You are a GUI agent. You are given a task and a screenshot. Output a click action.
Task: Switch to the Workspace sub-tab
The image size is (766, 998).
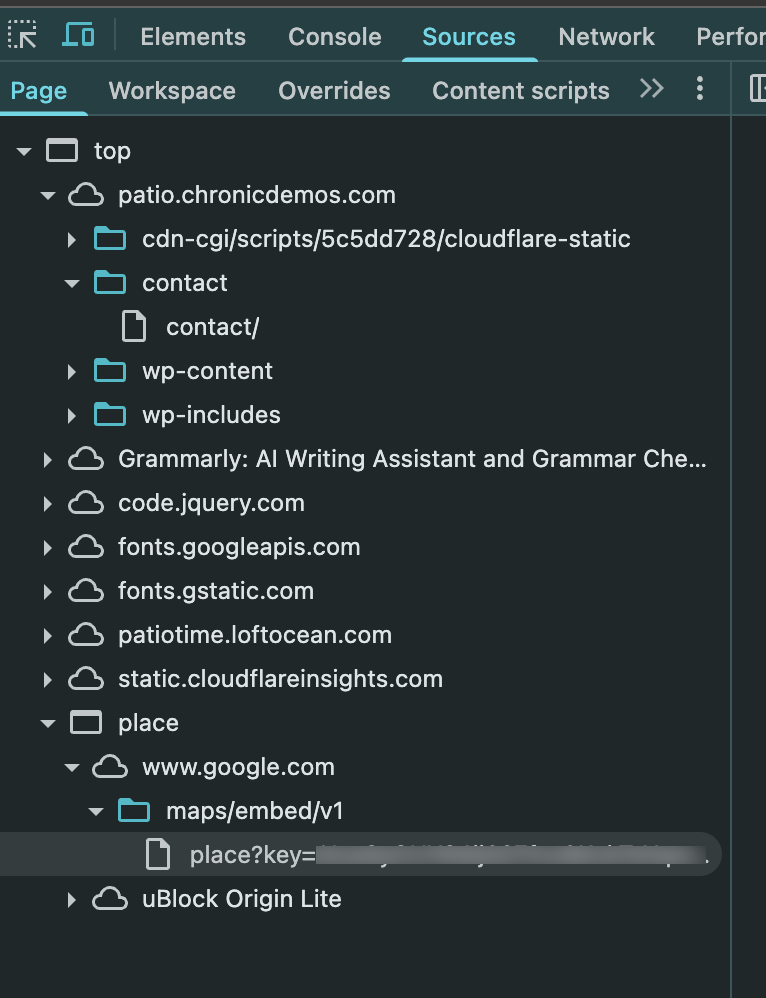(172, 91)
